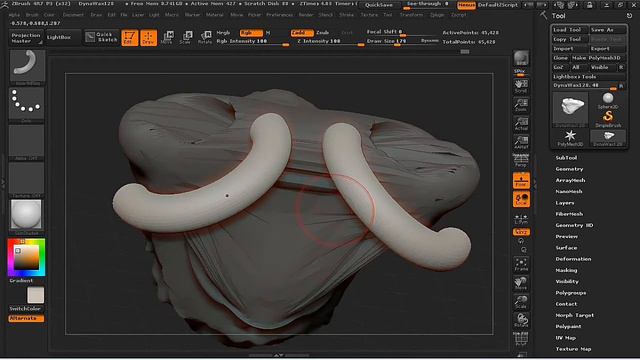Select the SimpleBrush tool icon

[608, 119]
